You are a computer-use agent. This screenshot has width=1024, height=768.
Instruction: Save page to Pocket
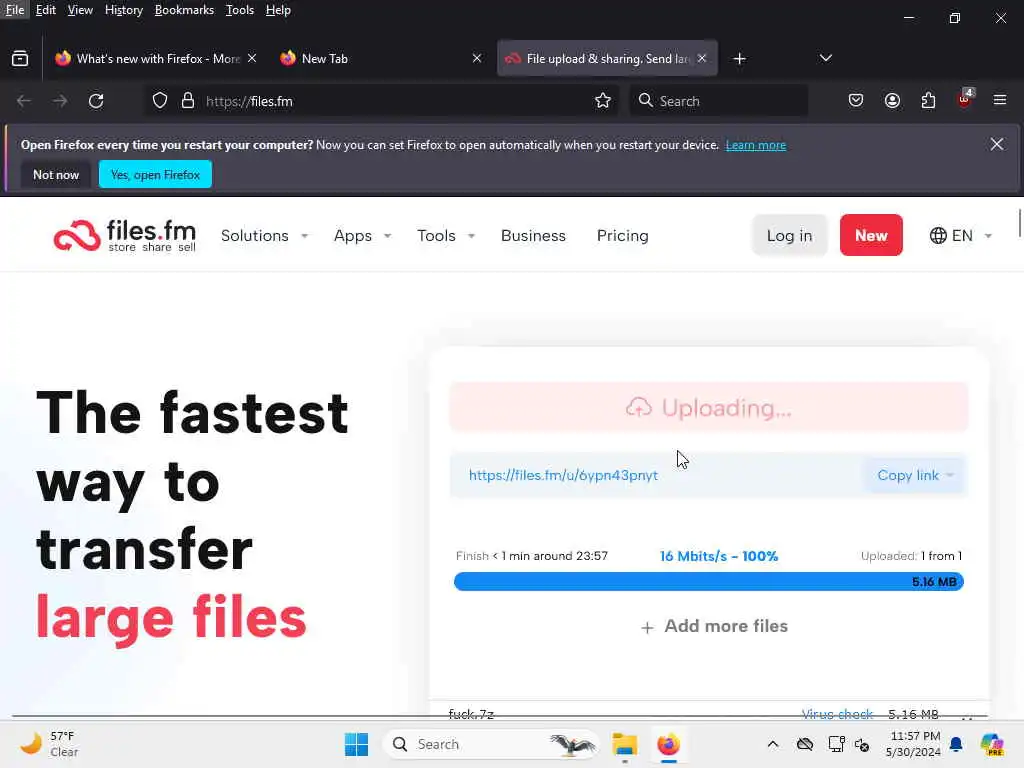[856, 101]
